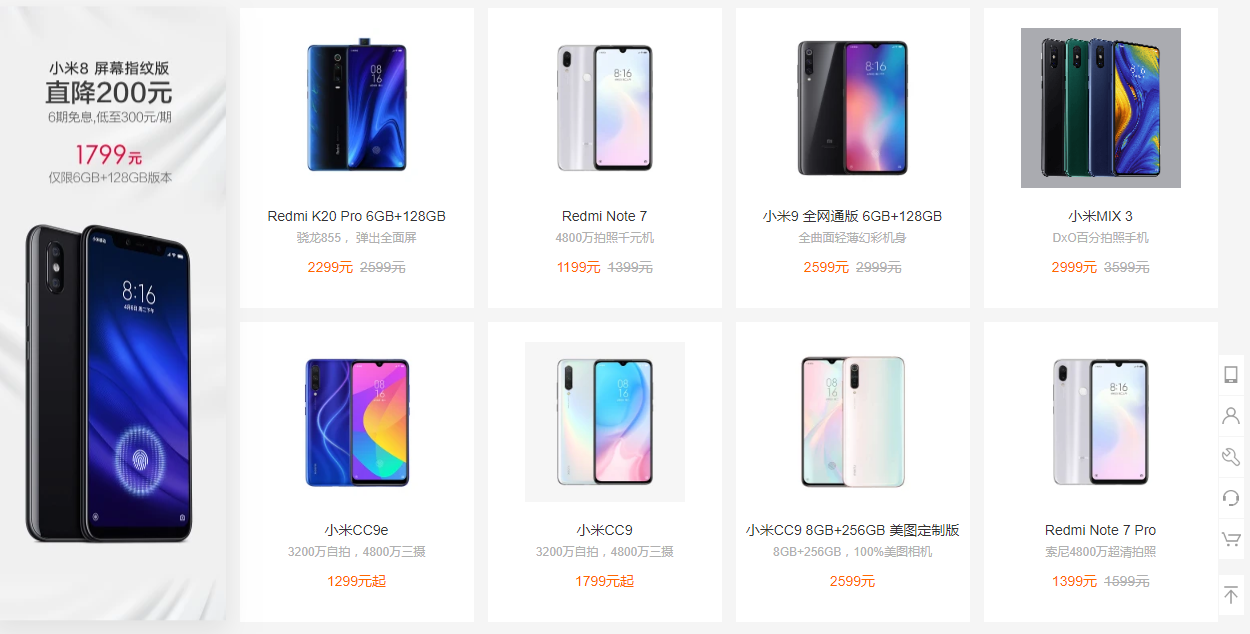Open the Redmi Note 7 Pro image
1250x634 pixels.
(x=1101, y=422)
